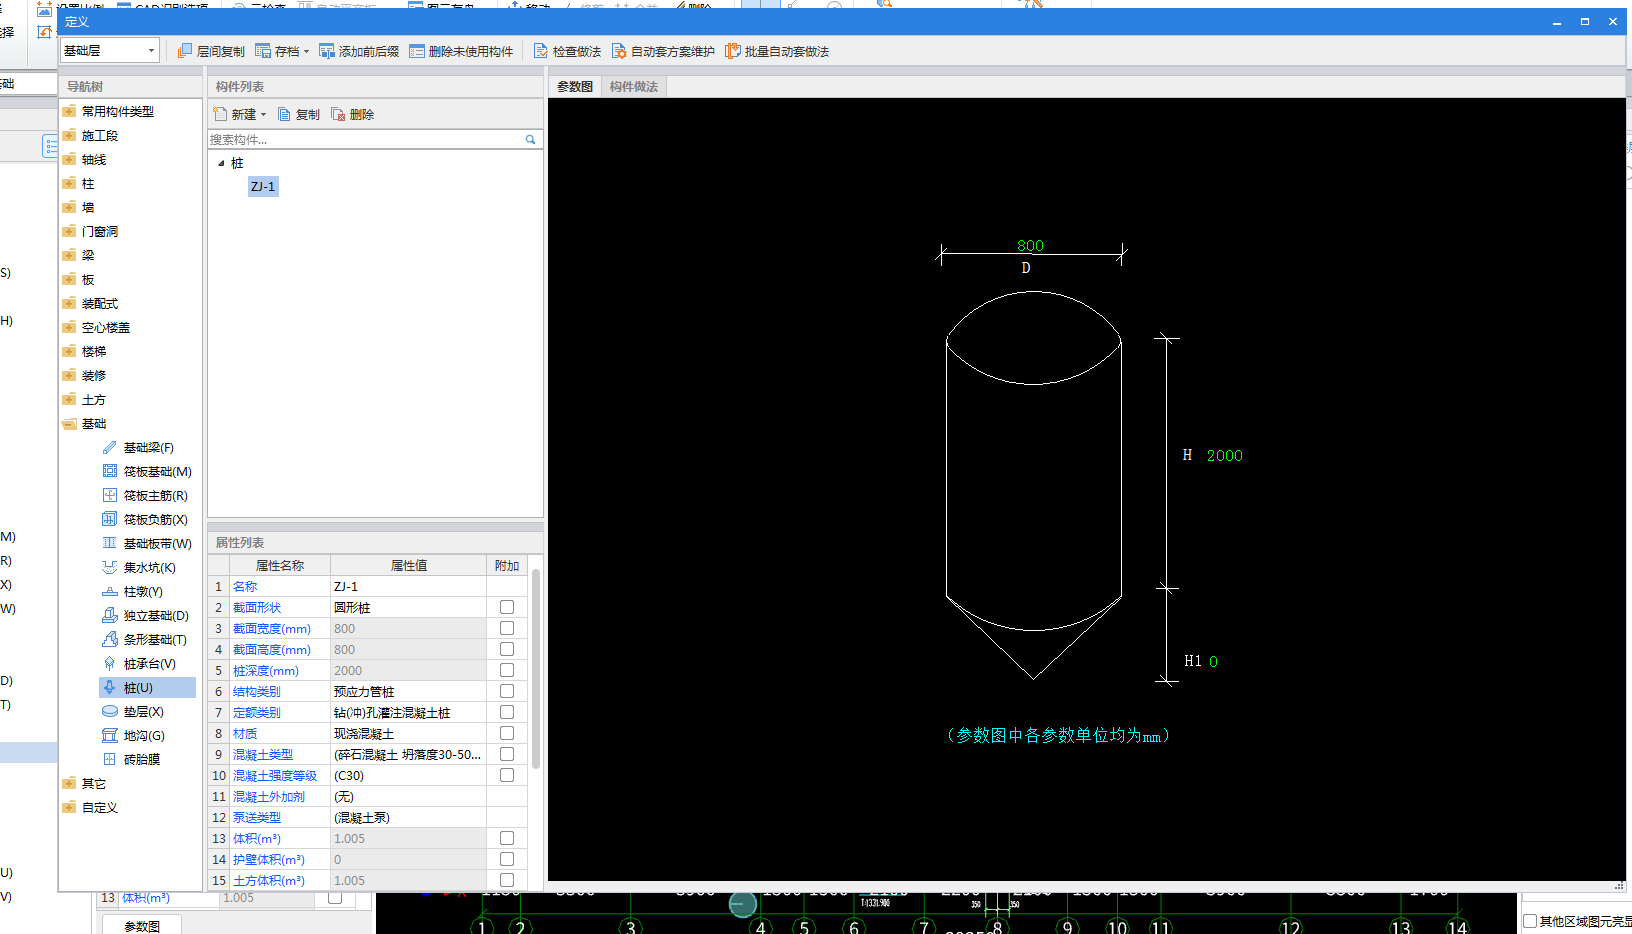Click the 属性名称 column header
The image size is (1632, 934).
(280, 566)
